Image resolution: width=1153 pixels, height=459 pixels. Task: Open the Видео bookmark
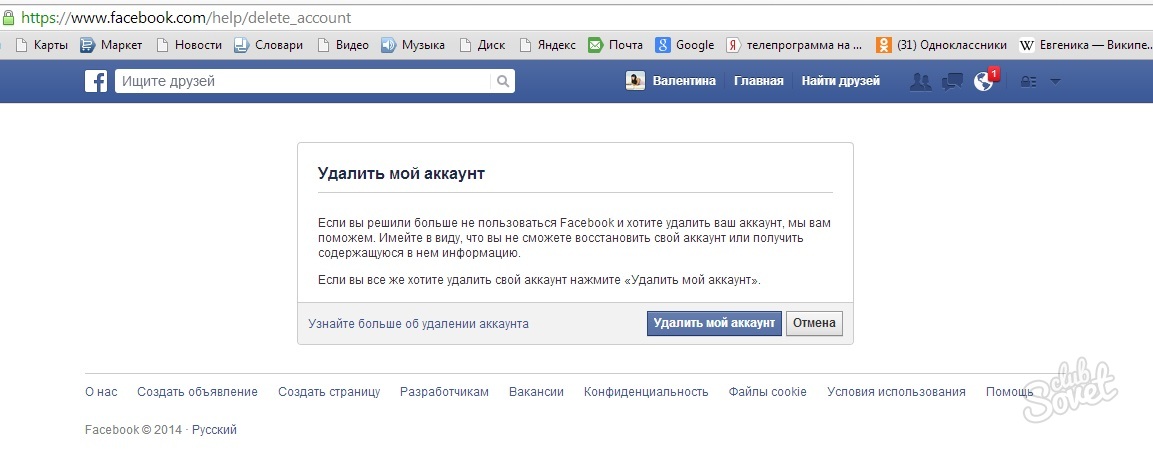click(x=343, y=45)
